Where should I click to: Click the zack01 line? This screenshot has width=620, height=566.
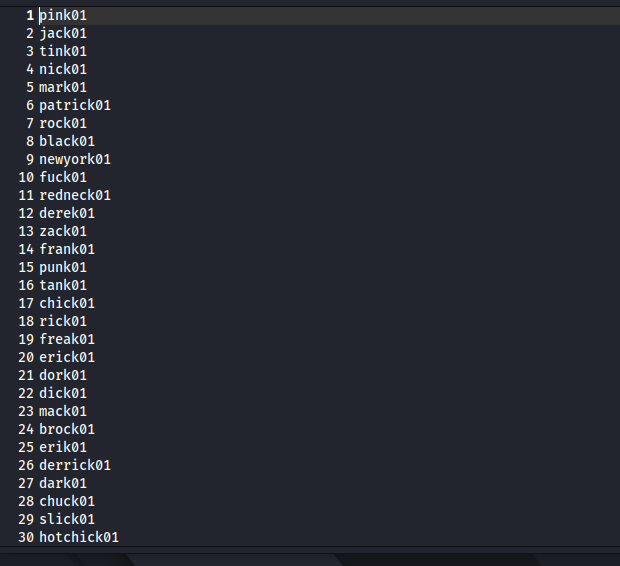(x=63, y=231)
